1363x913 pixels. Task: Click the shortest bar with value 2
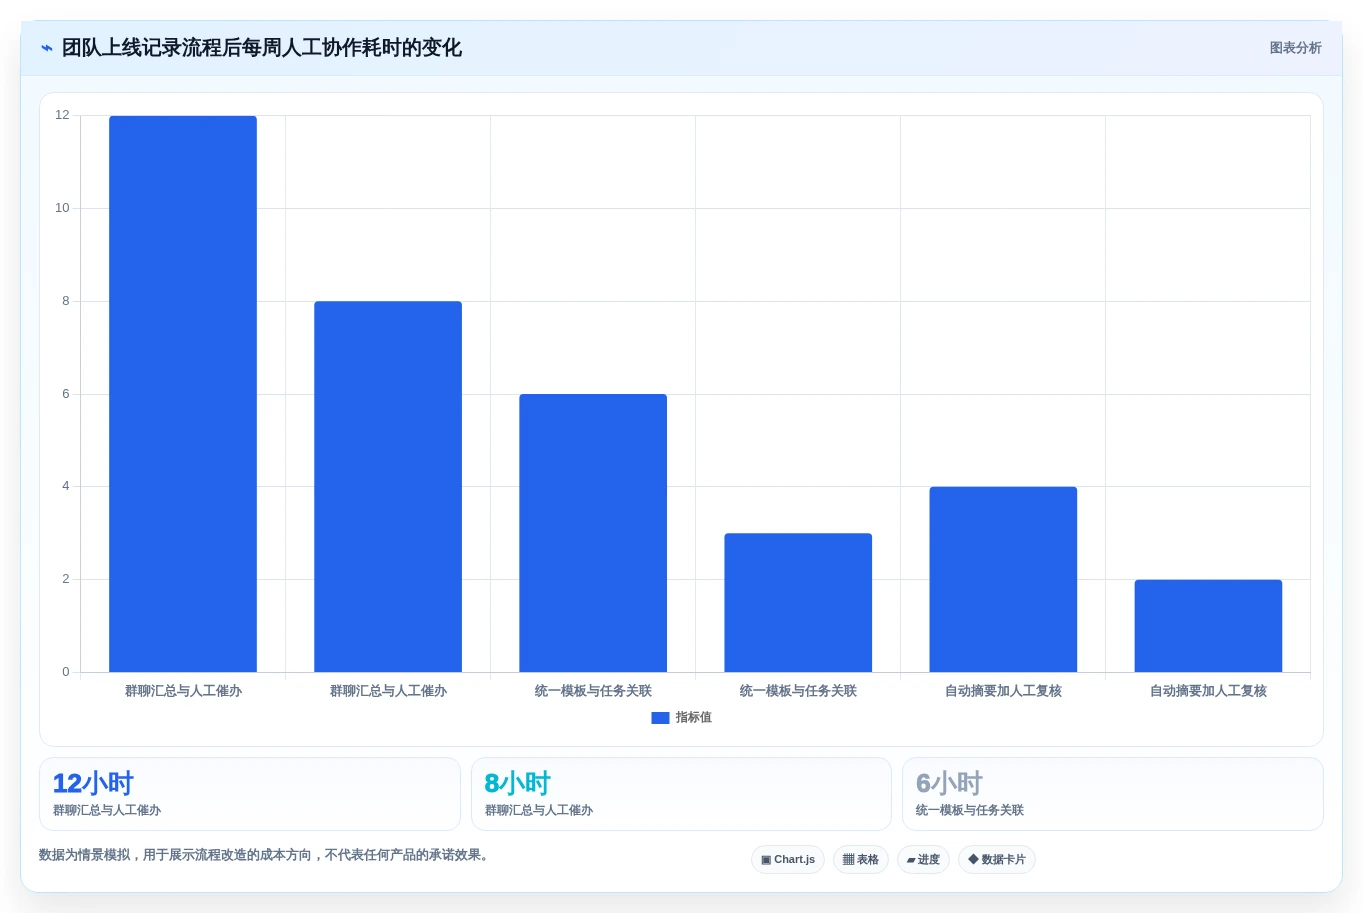[1208, 626]
